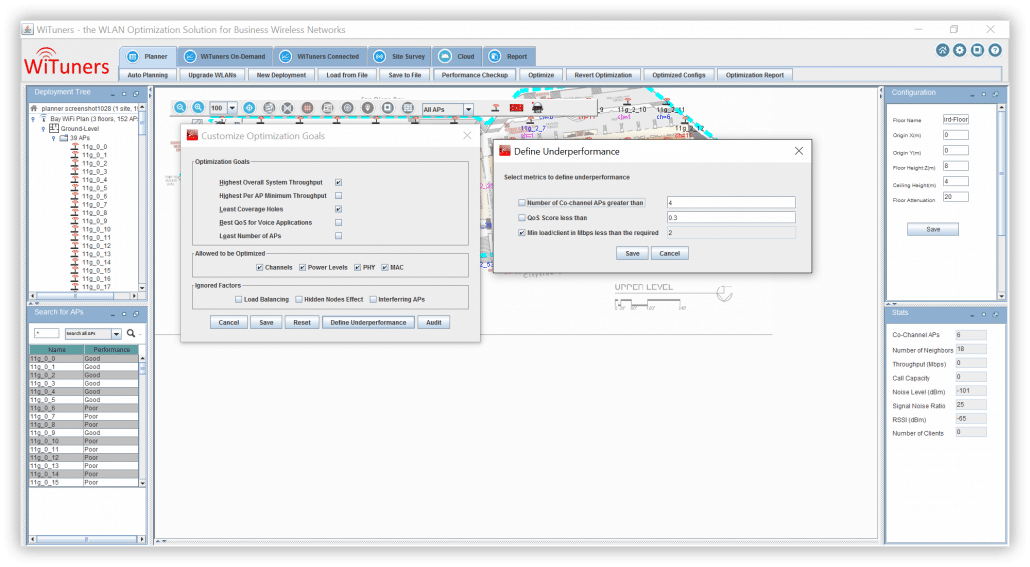
Task: Click the floor plan image icon
Action: point(327,108)
